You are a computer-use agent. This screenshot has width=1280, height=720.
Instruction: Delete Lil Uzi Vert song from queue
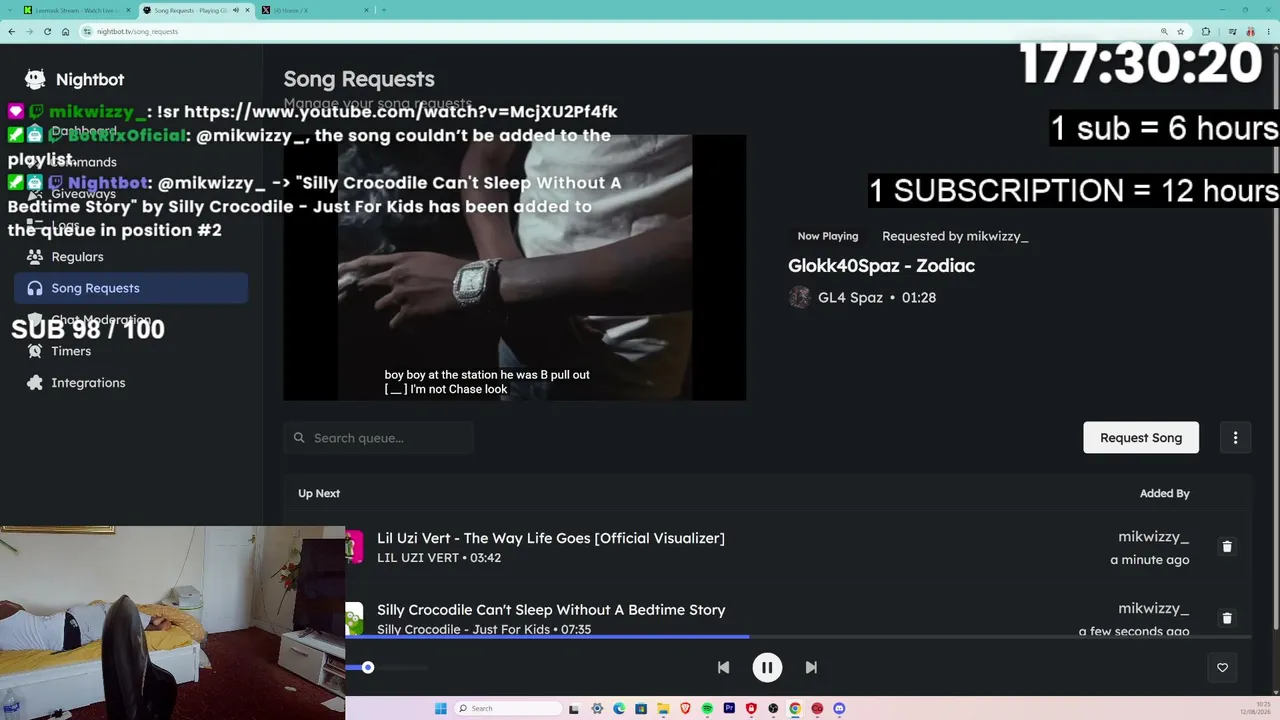[1227, 547]
